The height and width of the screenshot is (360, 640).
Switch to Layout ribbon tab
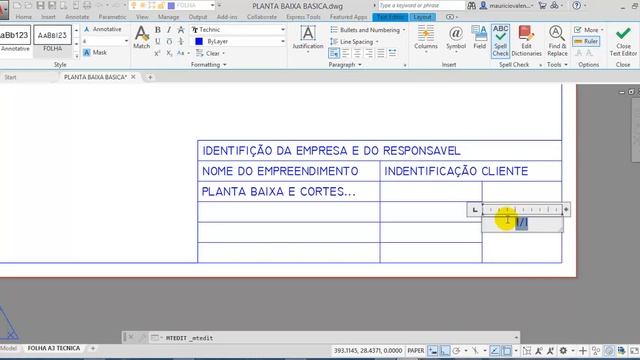(422, 17)
